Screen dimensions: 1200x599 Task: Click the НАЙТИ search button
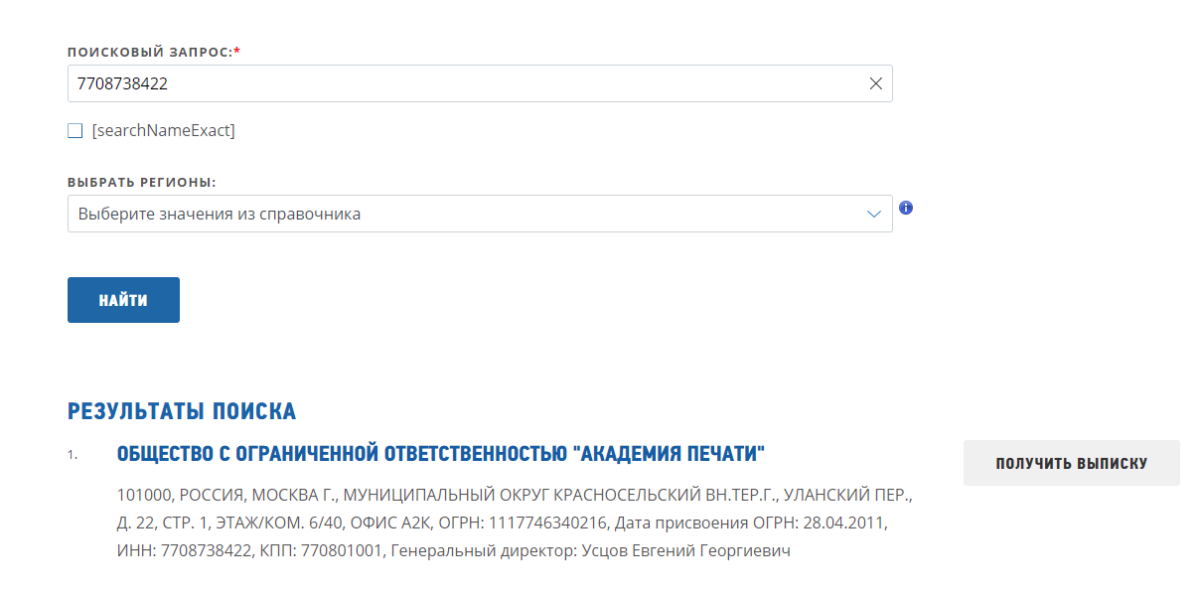point(124,300)
